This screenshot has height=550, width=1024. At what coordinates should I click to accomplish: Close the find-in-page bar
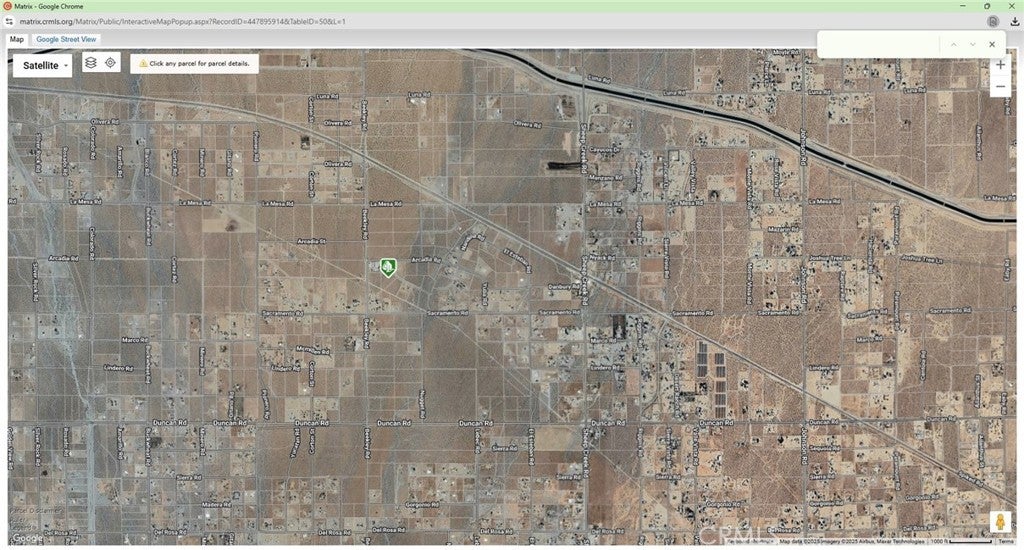point(992,45)
